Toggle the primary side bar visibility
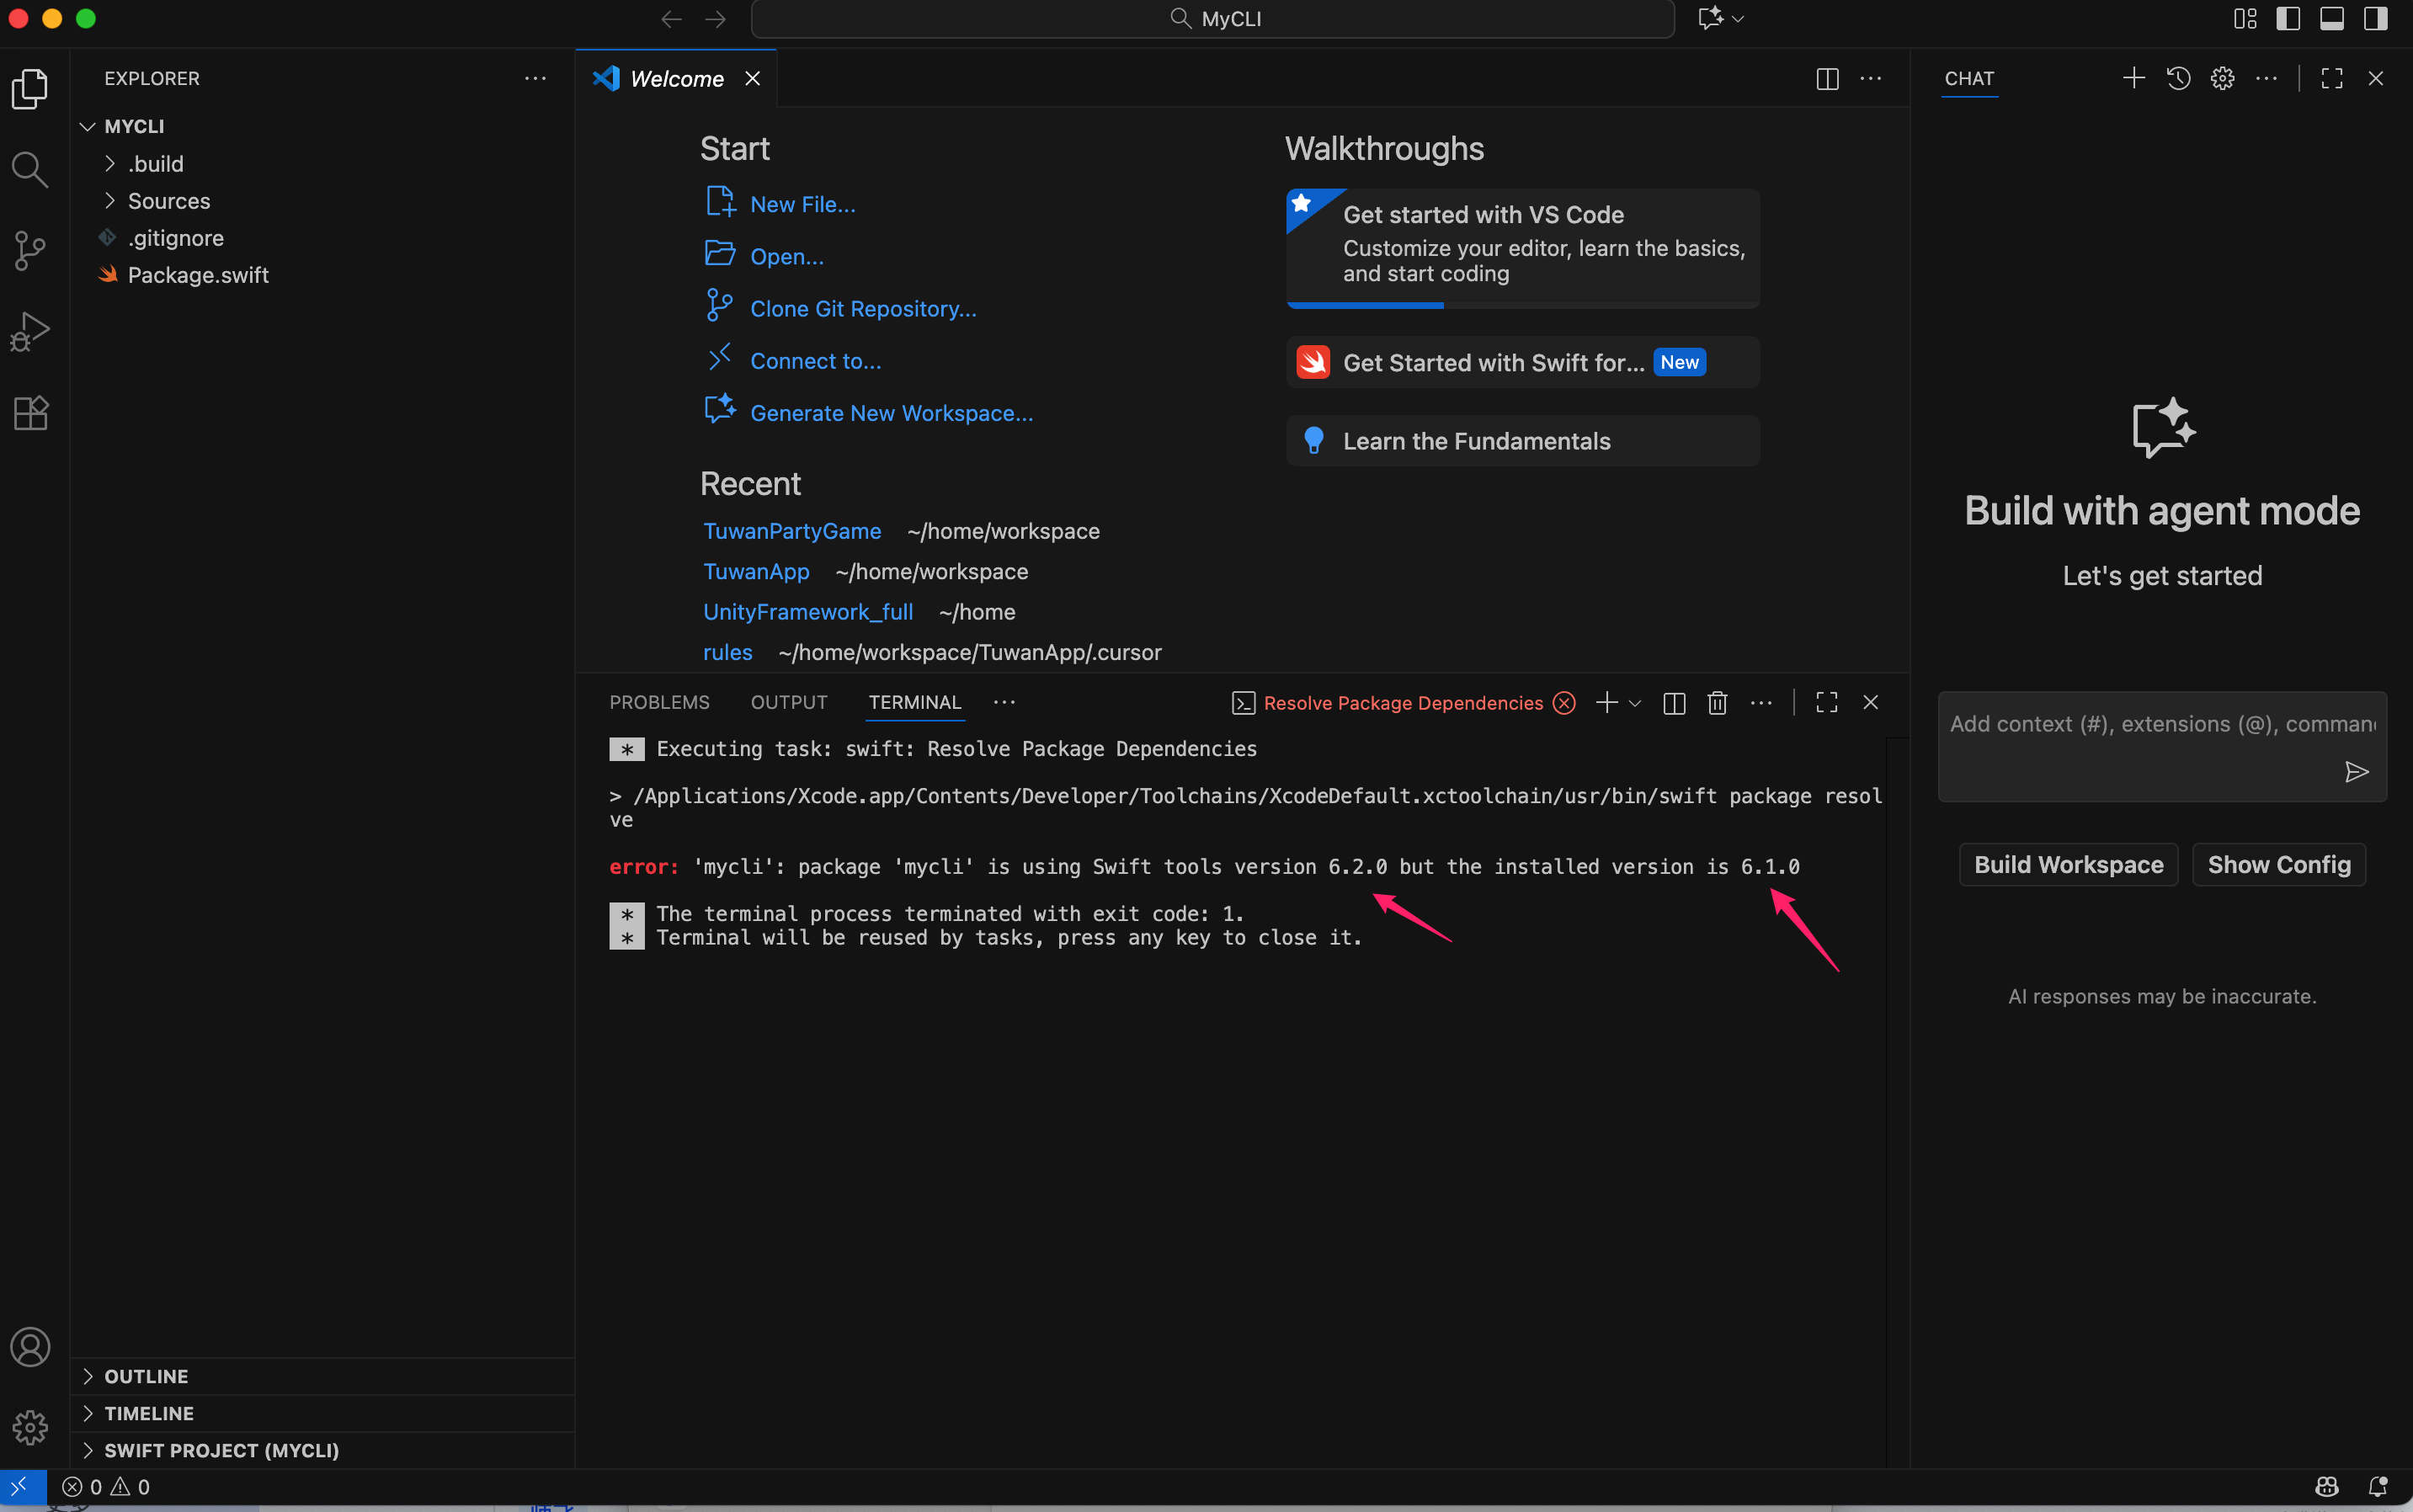The width and height of the screenshot is (2413, 1512). tap(2288, 19)
